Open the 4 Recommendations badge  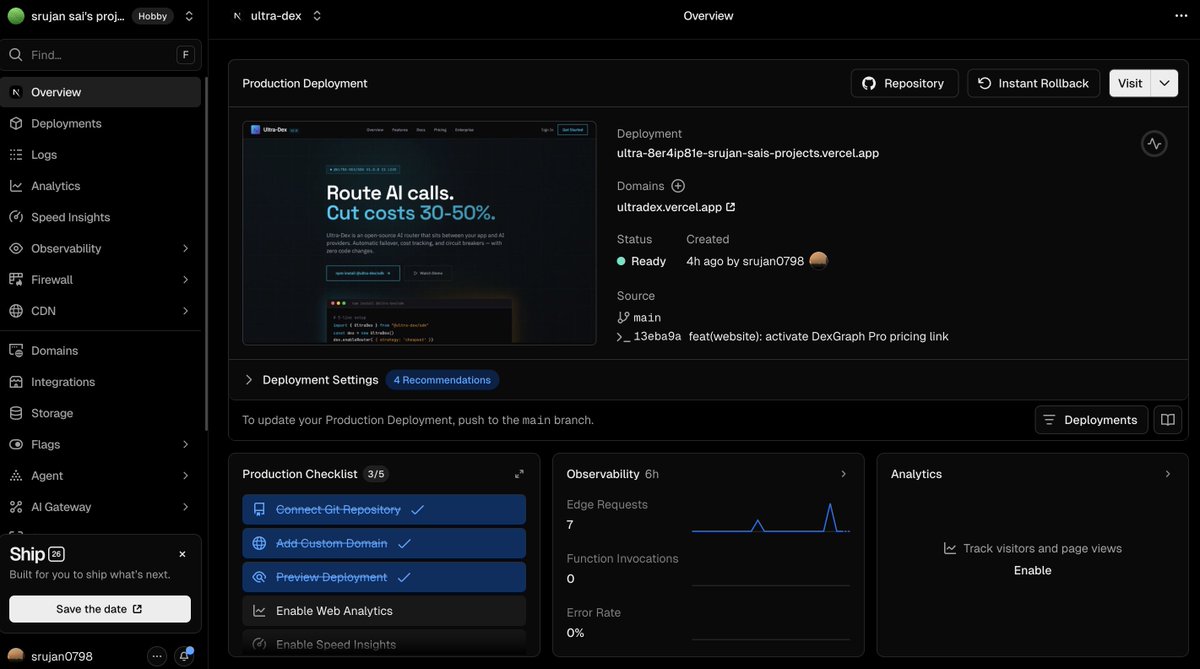coord(442,380)
